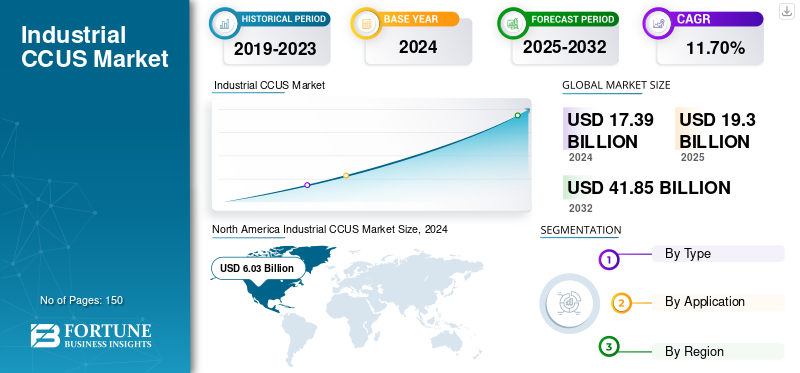Click the purple marker on the growth curve
The image size is (800, 373).
point(307,185)
